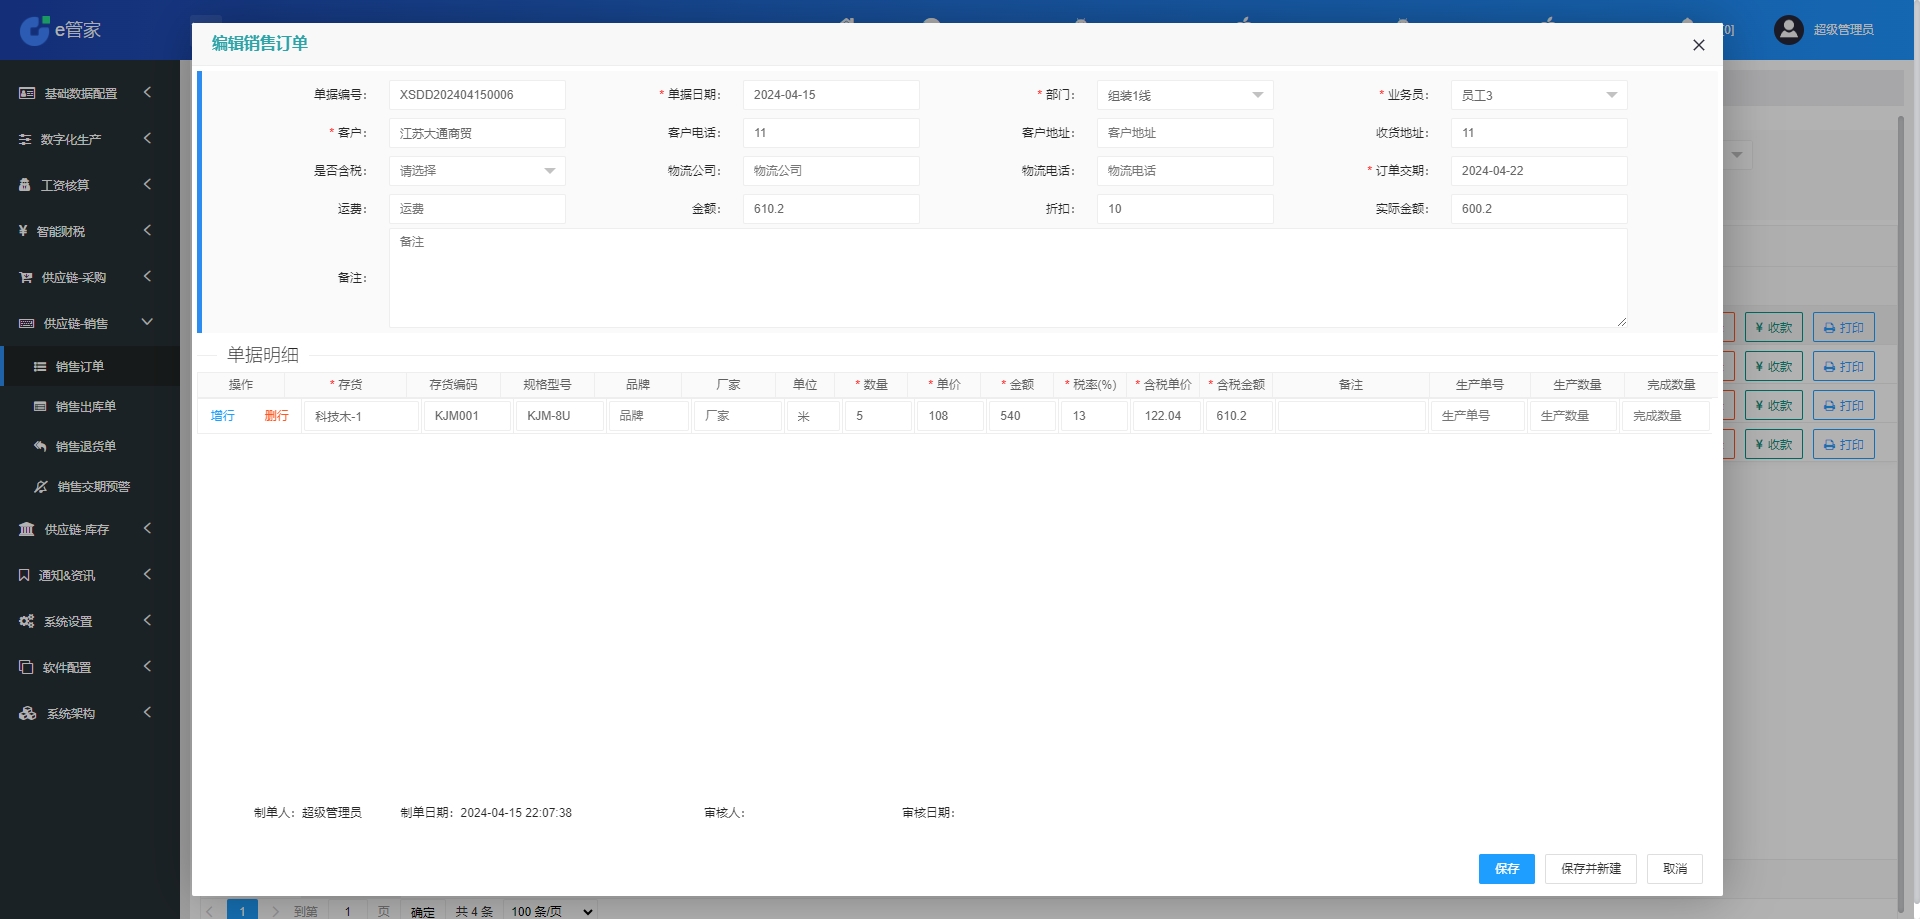Click the 运费 input field
The image size is (1920, 919).
pyautogui.click(x=477, y=209)
